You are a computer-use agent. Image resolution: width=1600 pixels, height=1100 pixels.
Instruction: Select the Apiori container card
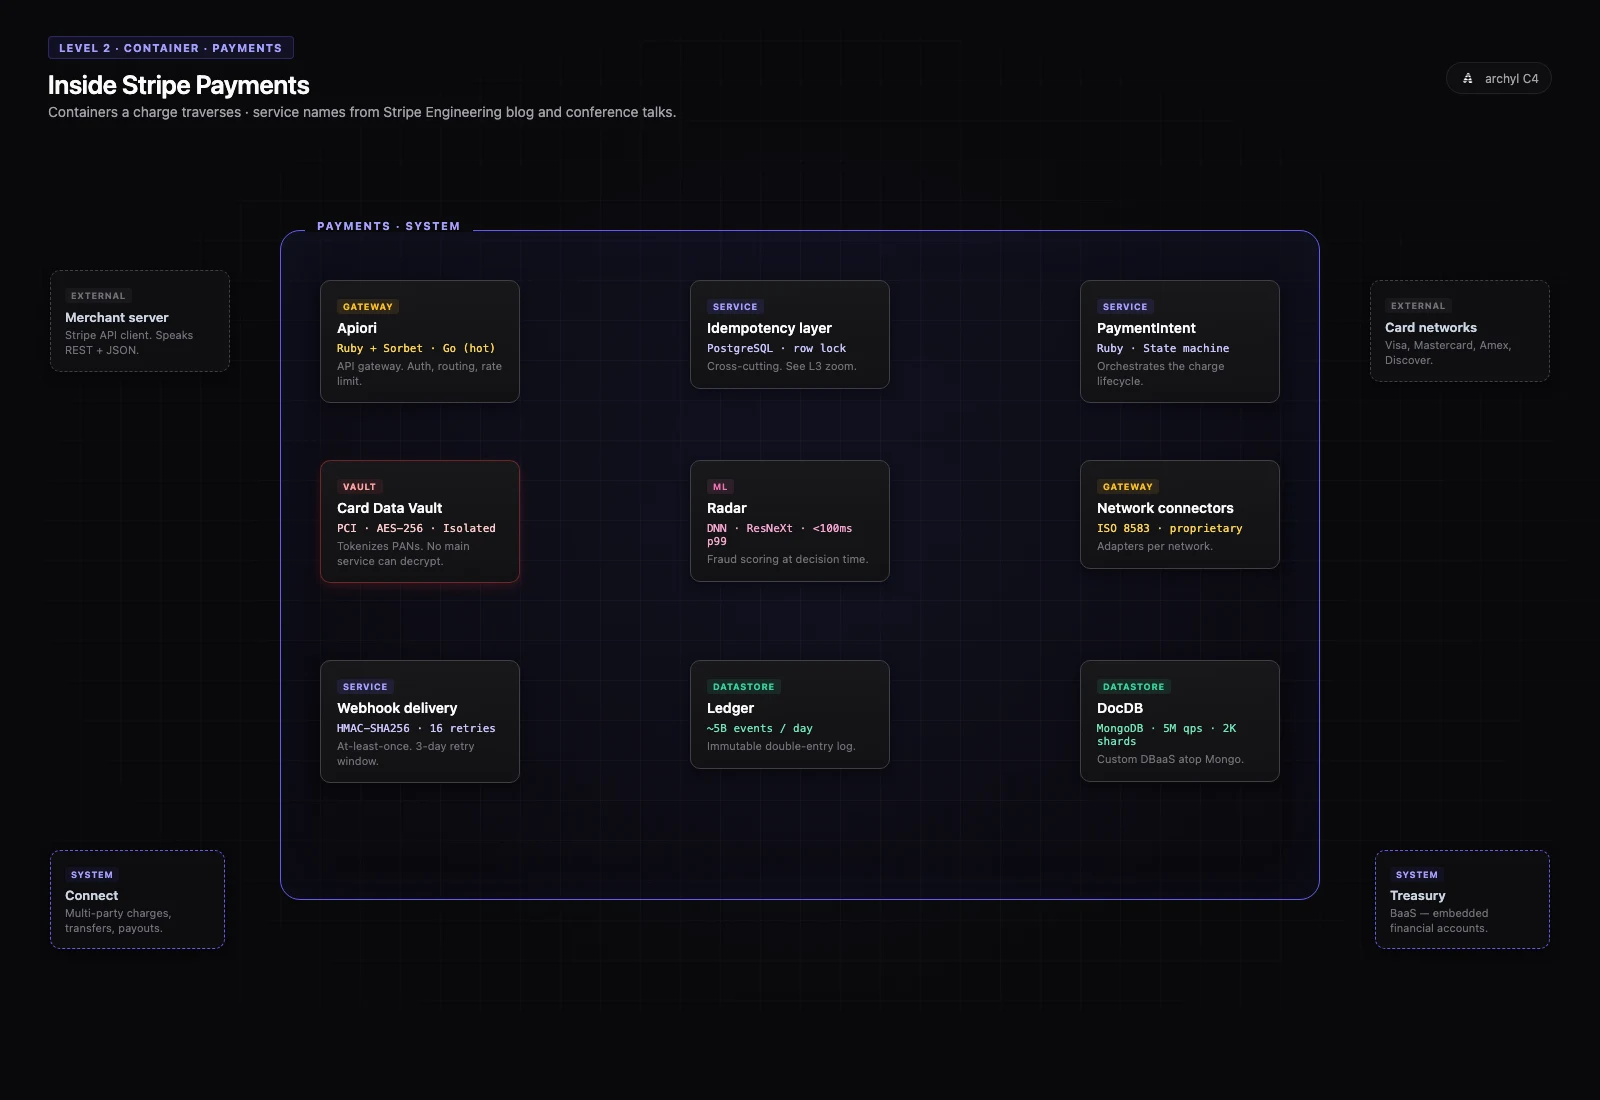[420, 341]
